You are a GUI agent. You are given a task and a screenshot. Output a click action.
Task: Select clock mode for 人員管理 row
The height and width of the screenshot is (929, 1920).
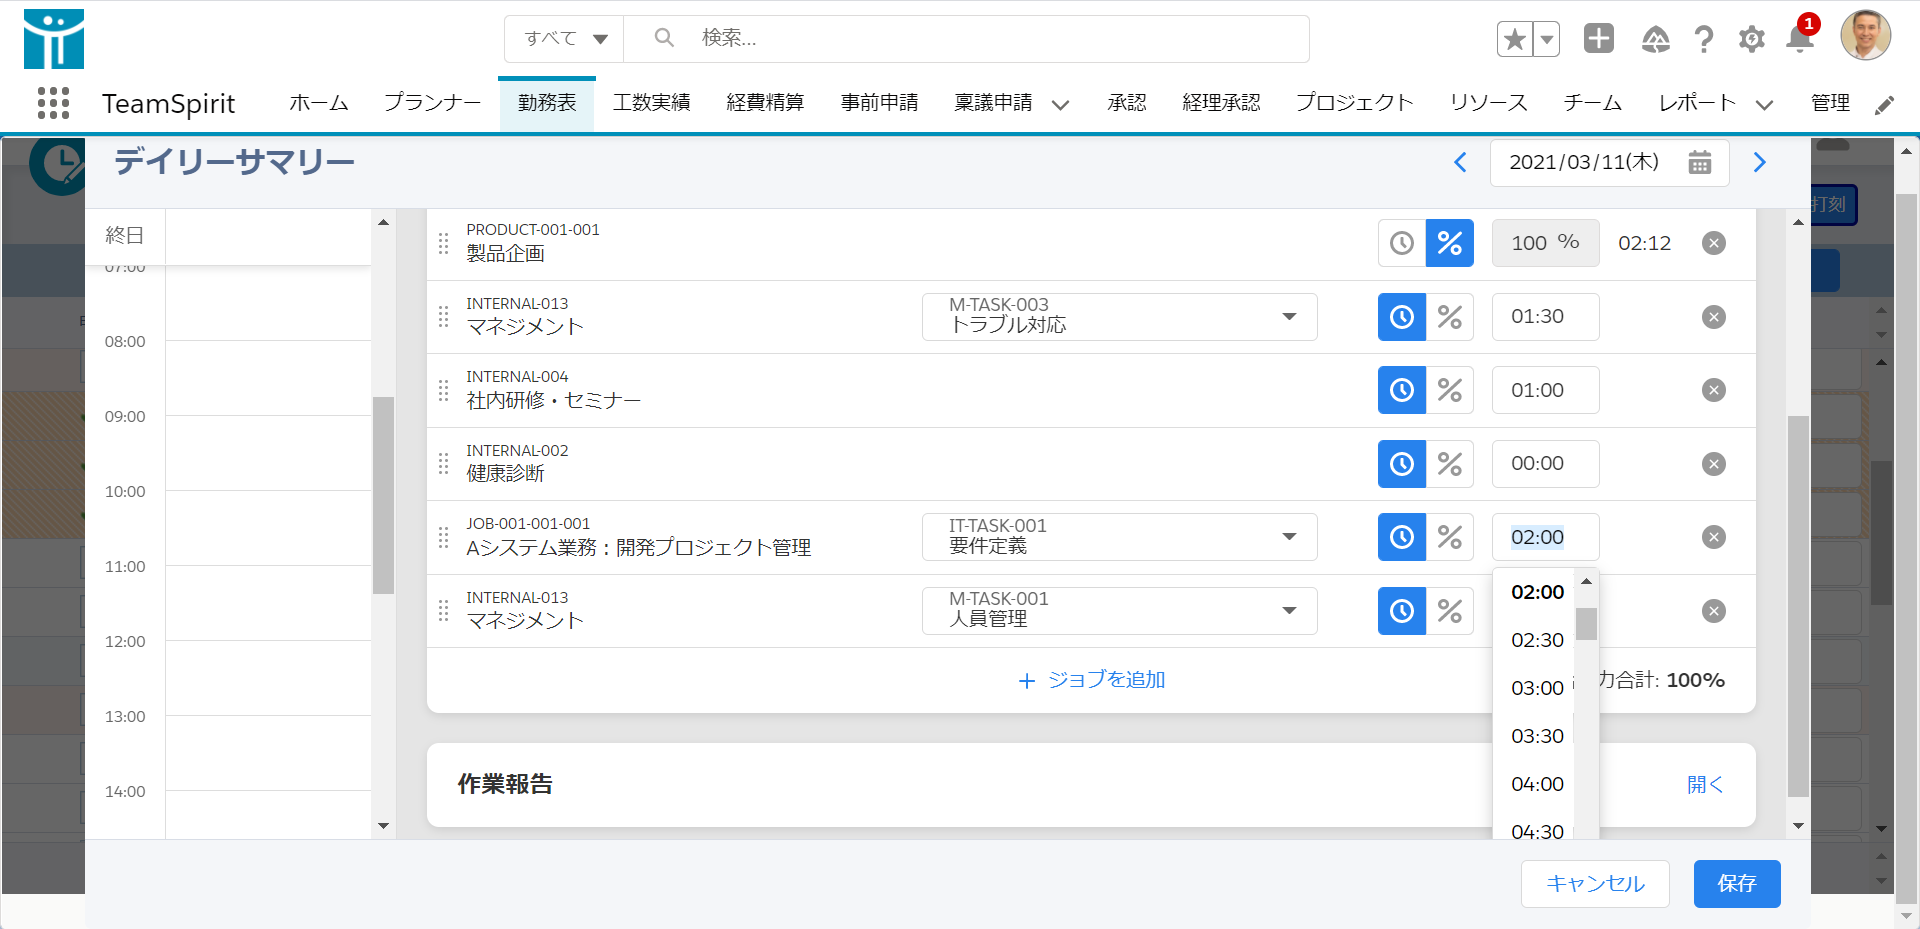pos(1402,611)
